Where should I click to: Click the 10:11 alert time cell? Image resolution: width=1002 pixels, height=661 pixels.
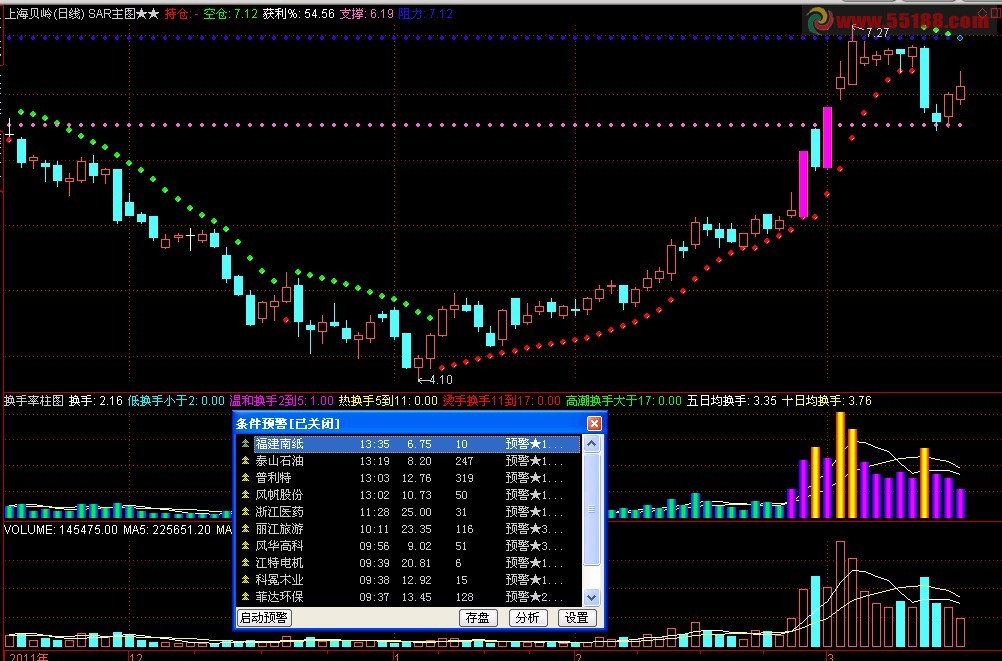(x=374, y=529)
